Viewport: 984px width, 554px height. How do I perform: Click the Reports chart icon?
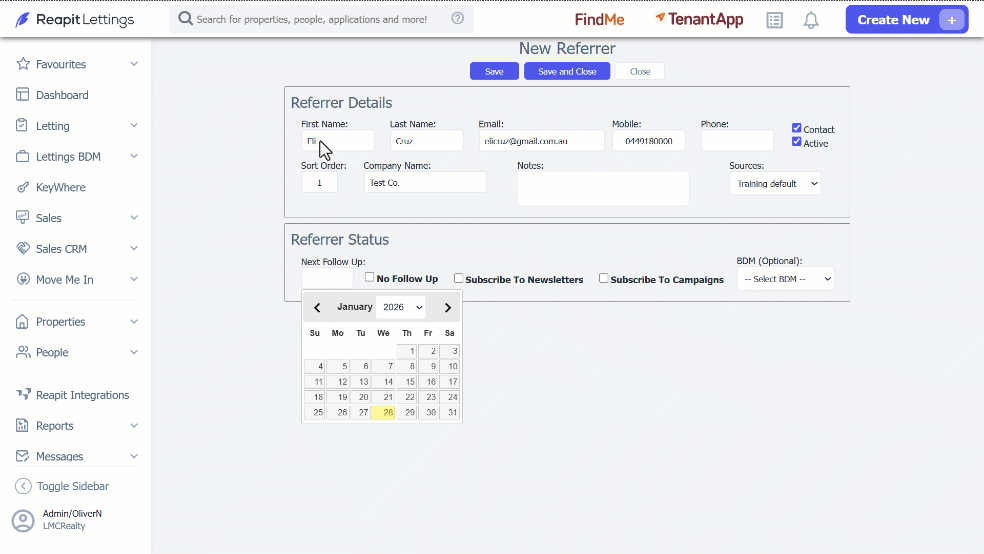(x=22, y=425)
